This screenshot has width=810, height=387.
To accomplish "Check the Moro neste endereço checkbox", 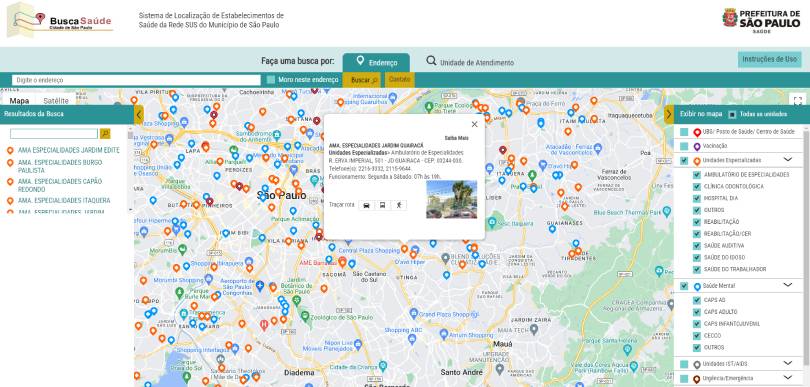I will 271,80.
